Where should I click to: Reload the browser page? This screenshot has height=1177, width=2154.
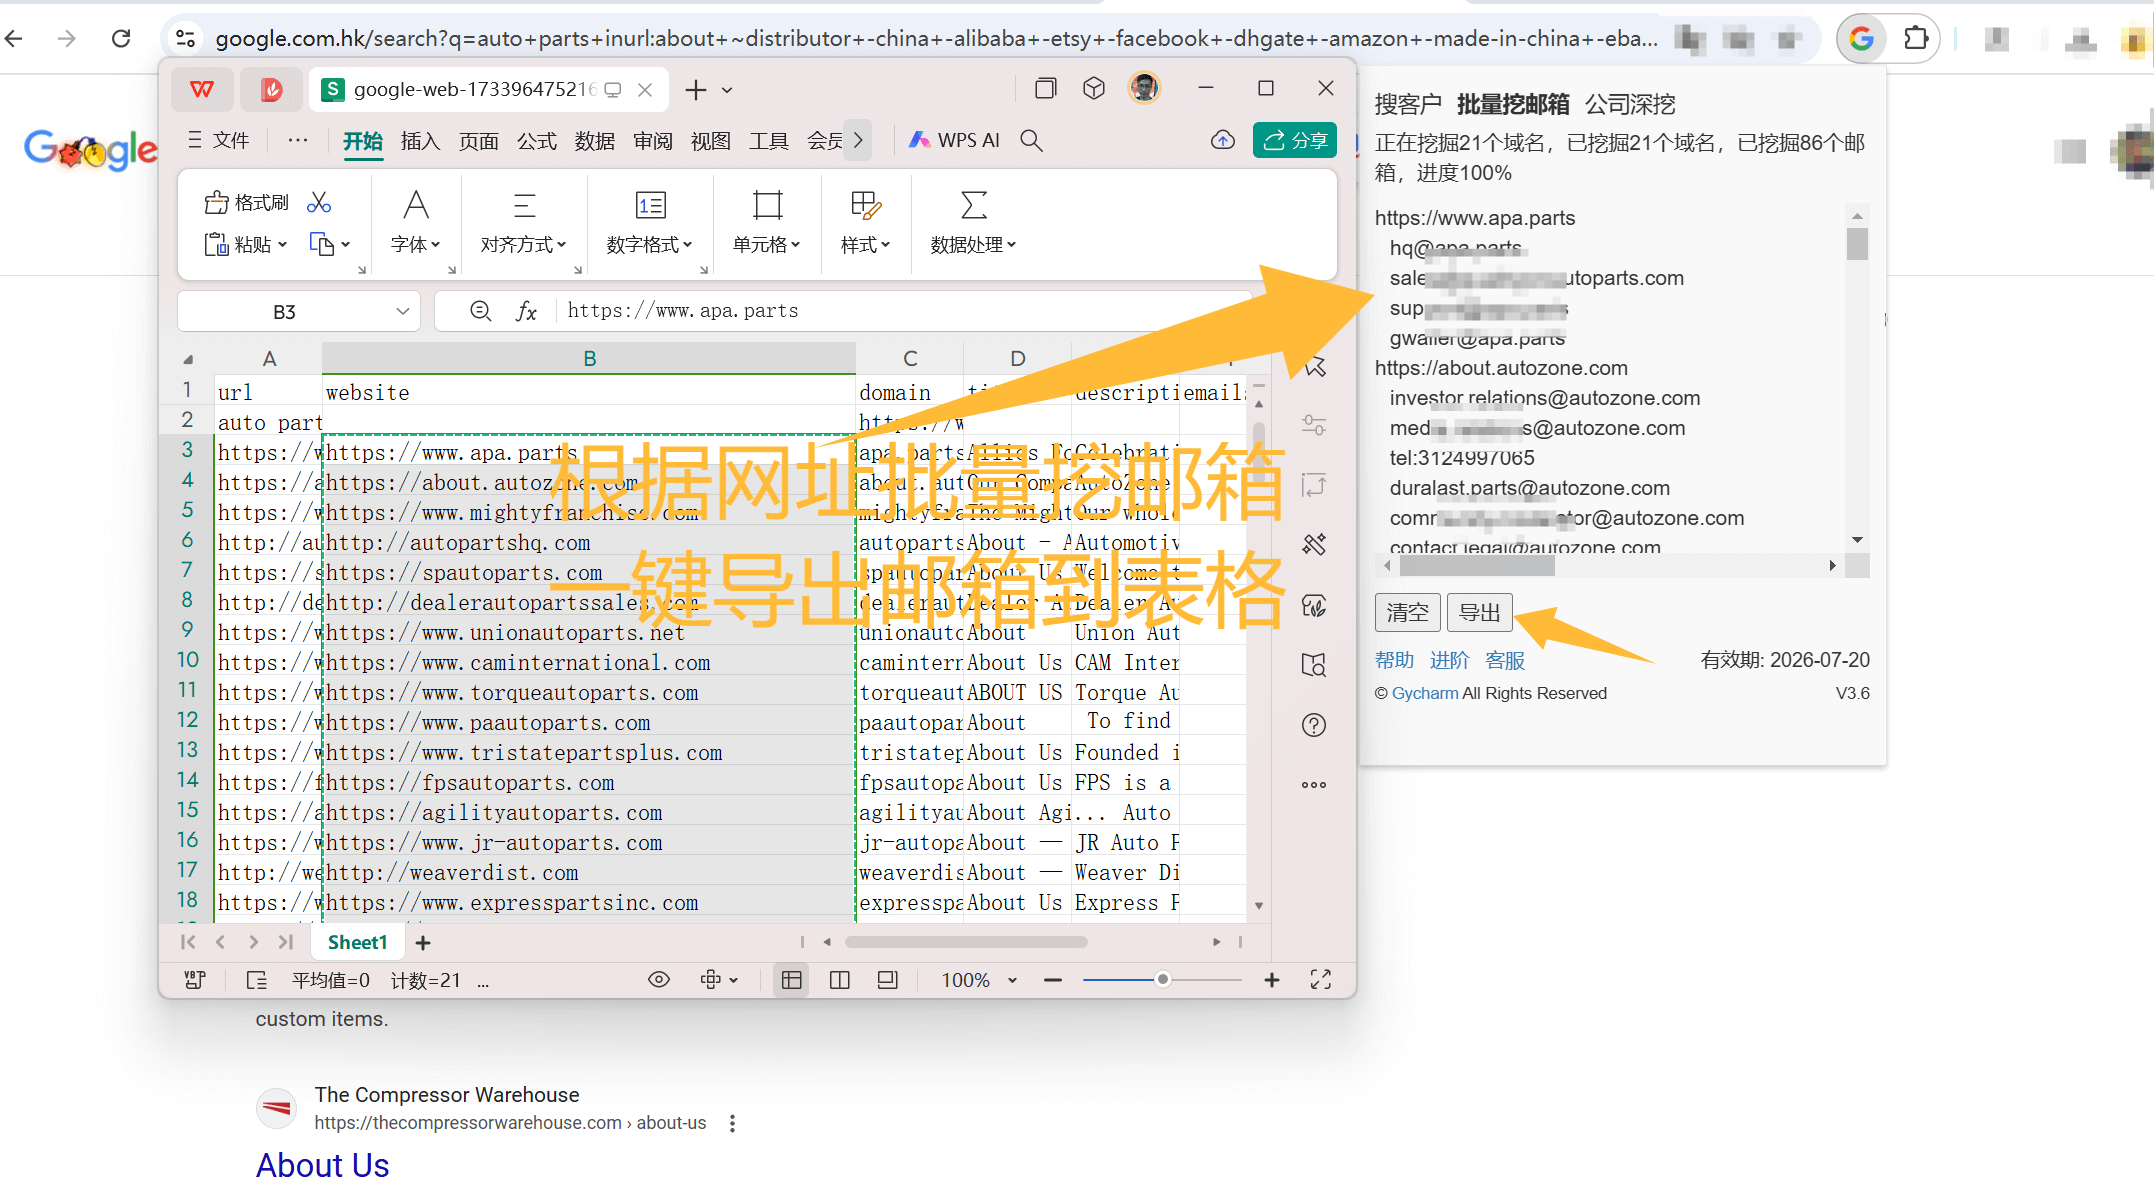(121, 39)
